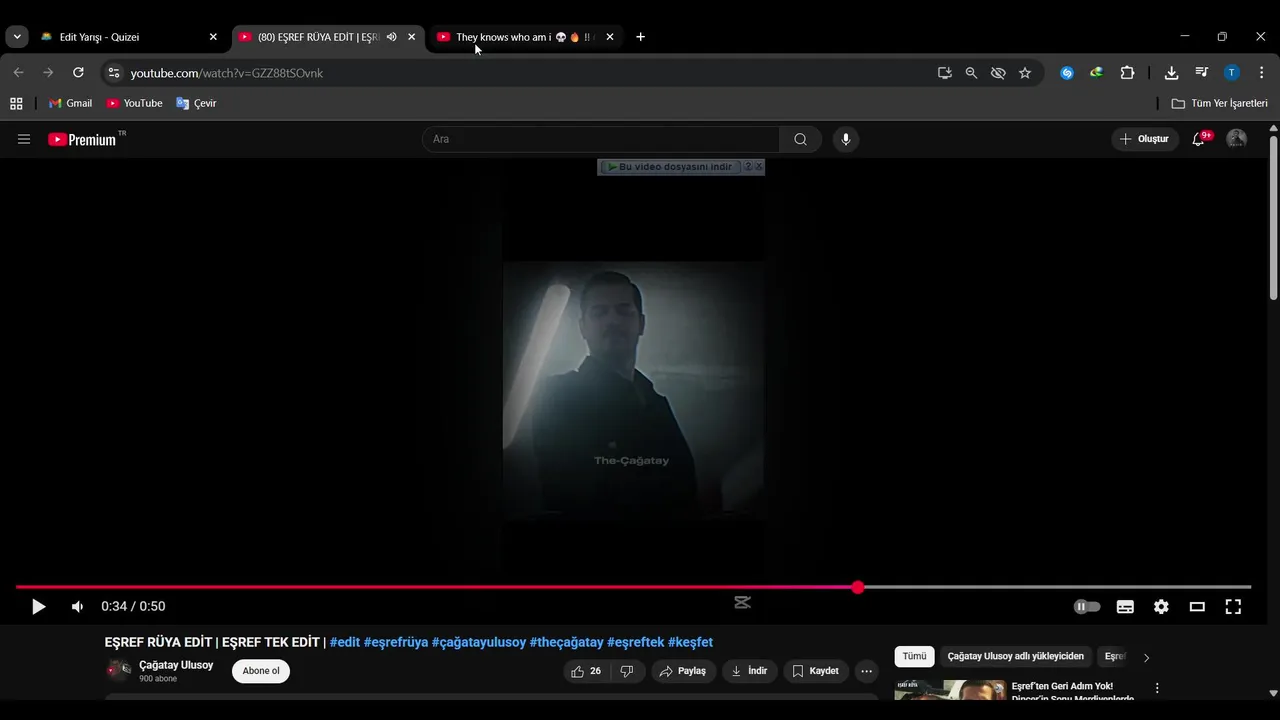Image resolution: width=1280 pixels, height=720 pixels.
Task: Open Çevir bookmark
Action: click(196, 103)
